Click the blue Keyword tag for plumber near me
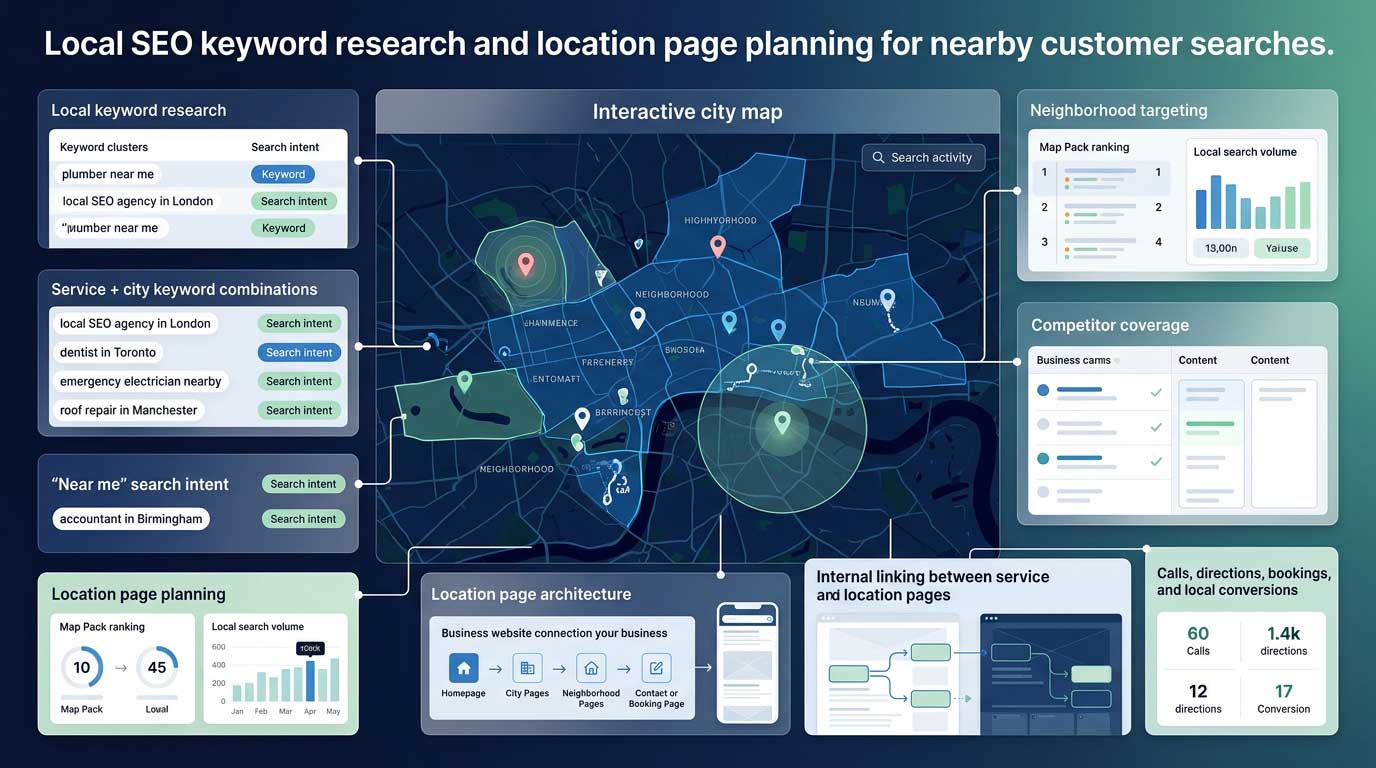 (x=283, y=174)
